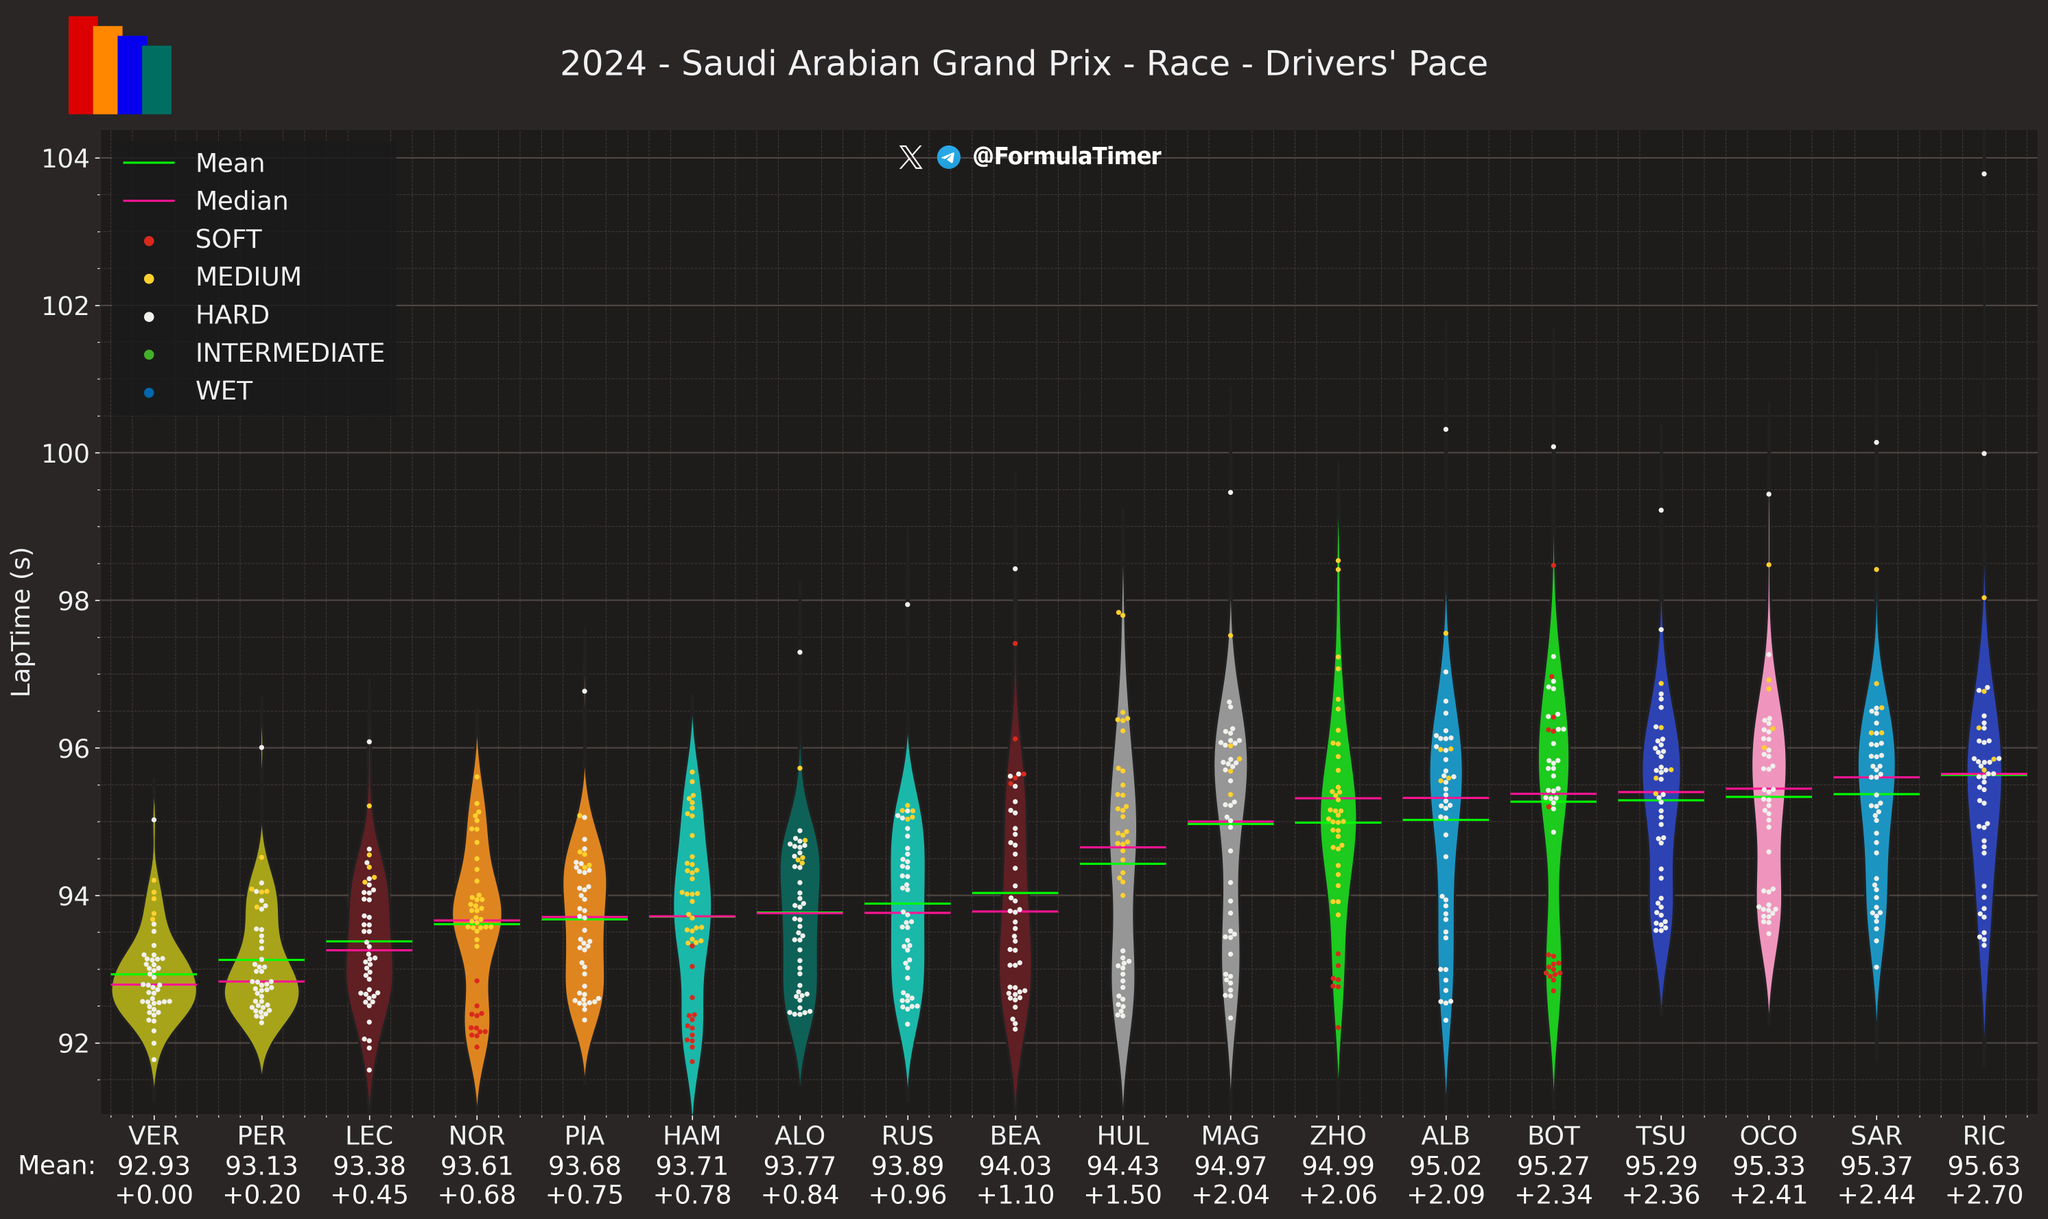Select the ZHO driver label
The image size is (2048, 1219).
click(1338, 1136)
